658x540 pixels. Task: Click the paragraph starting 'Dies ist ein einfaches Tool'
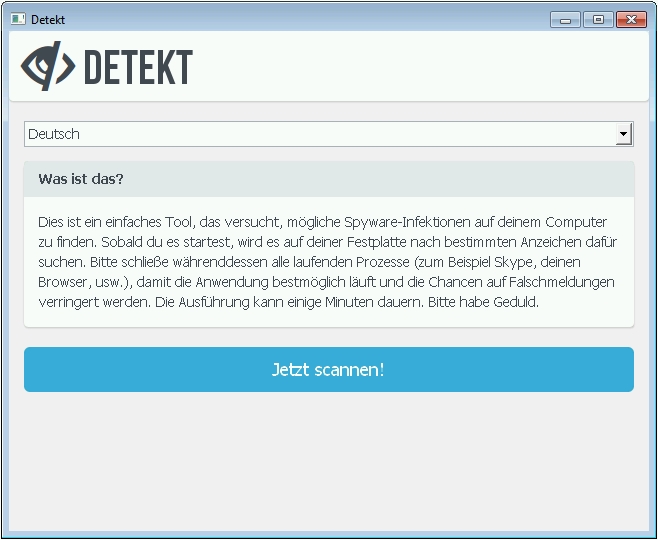pos(327,262)
